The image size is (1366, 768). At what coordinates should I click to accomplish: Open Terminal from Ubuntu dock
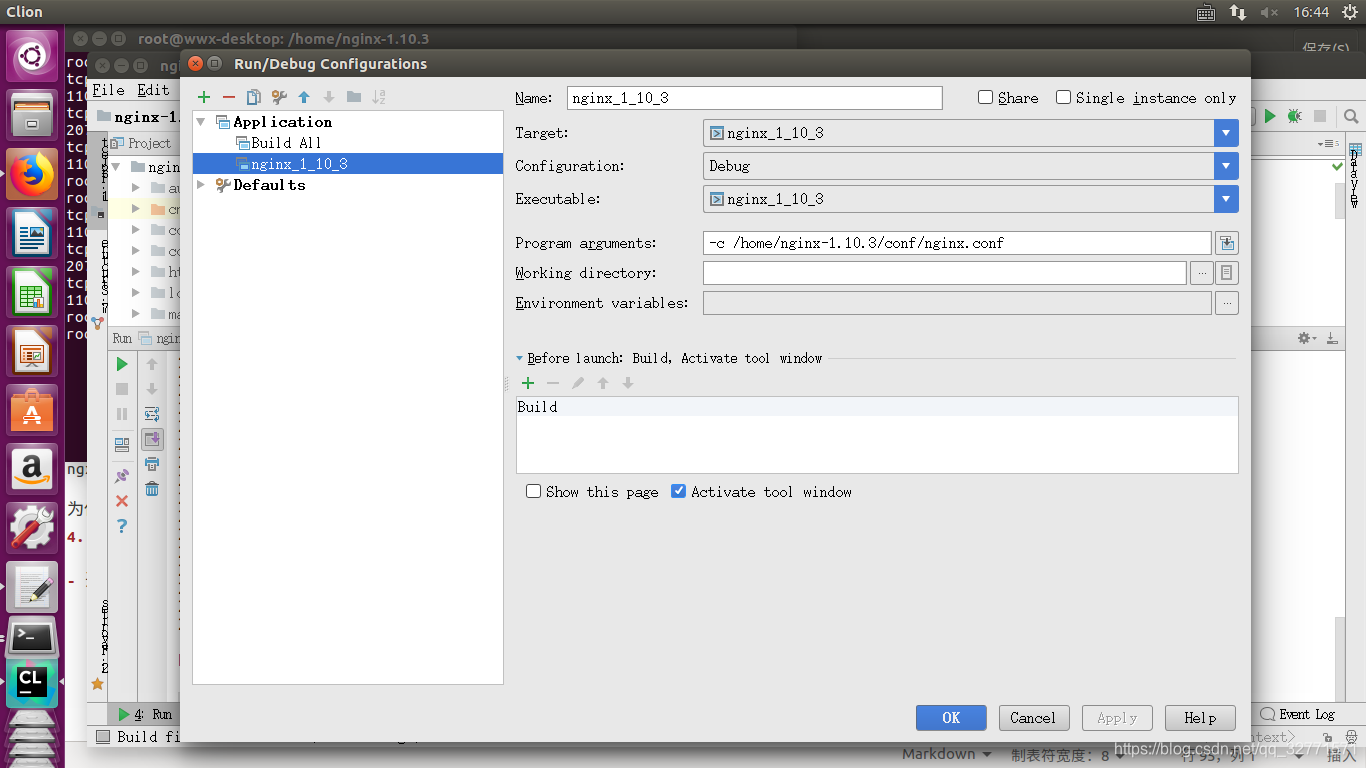pos(33,636)
